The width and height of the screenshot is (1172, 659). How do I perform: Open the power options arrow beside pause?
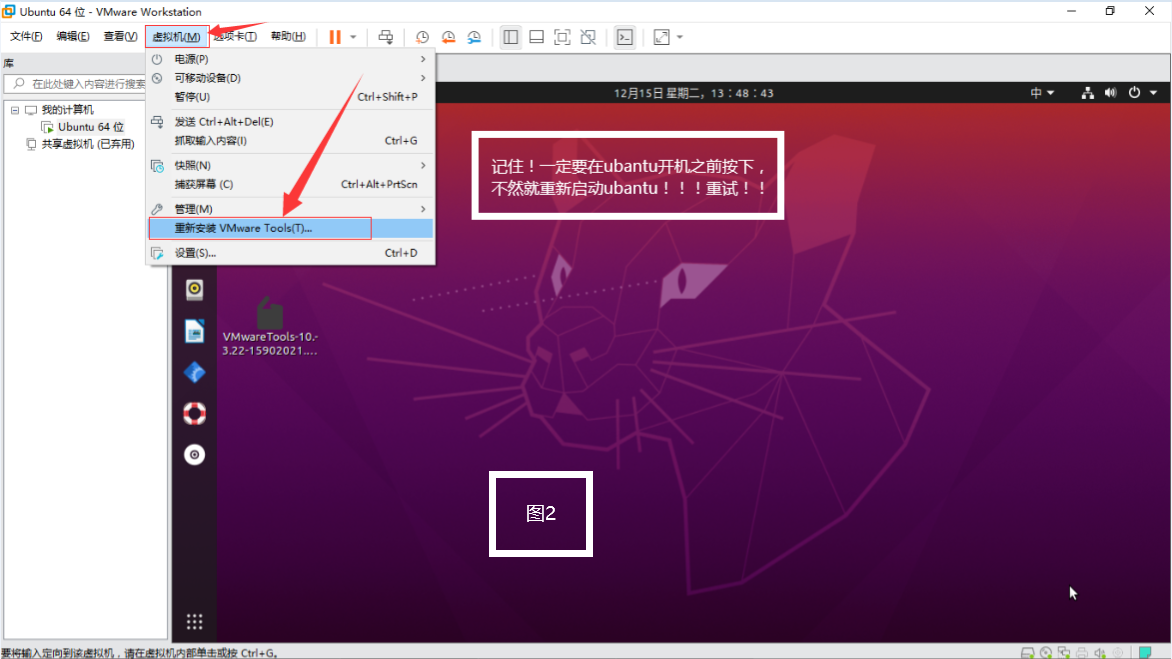[354, 37]
